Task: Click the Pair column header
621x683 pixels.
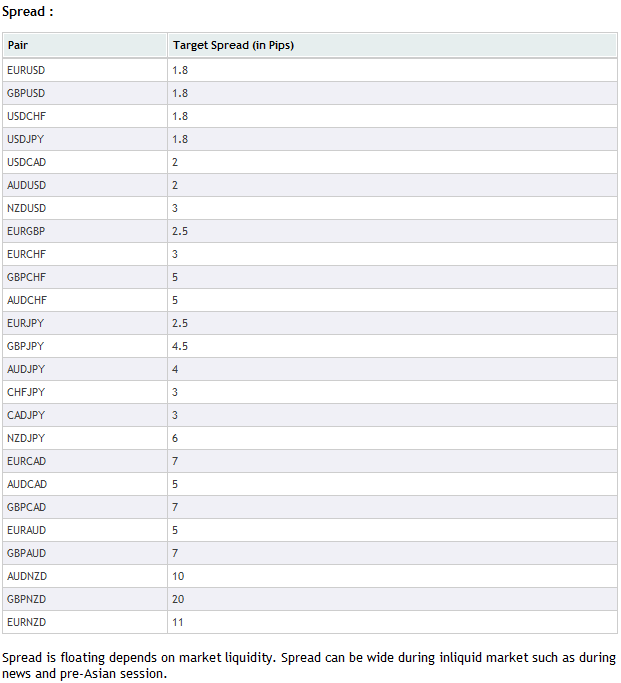Action: (x=85, y=45)
